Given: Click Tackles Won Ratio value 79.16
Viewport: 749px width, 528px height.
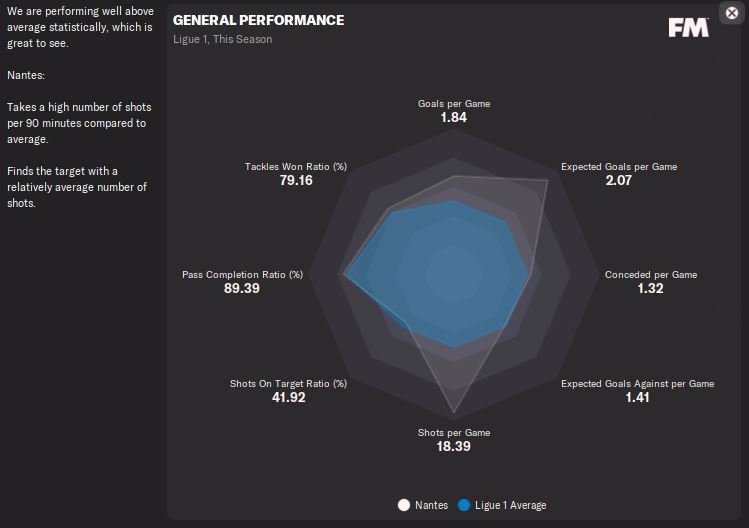Looking at the screenshot, I should (297, 180).
